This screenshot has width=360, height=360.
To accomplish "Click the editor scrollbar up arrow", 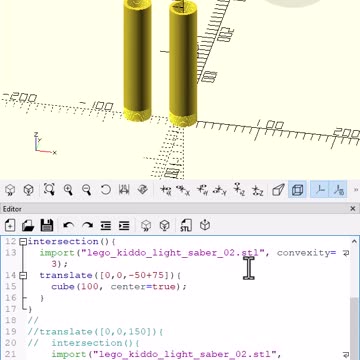I will 354,241.
